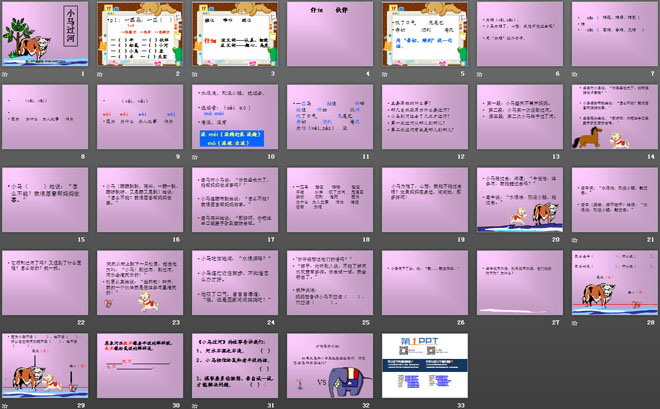The width and height of the screenshot is (660, 409).
Task: Select slide 23 thumbnail with squirrel and pony
Action: tap(140, 283)
